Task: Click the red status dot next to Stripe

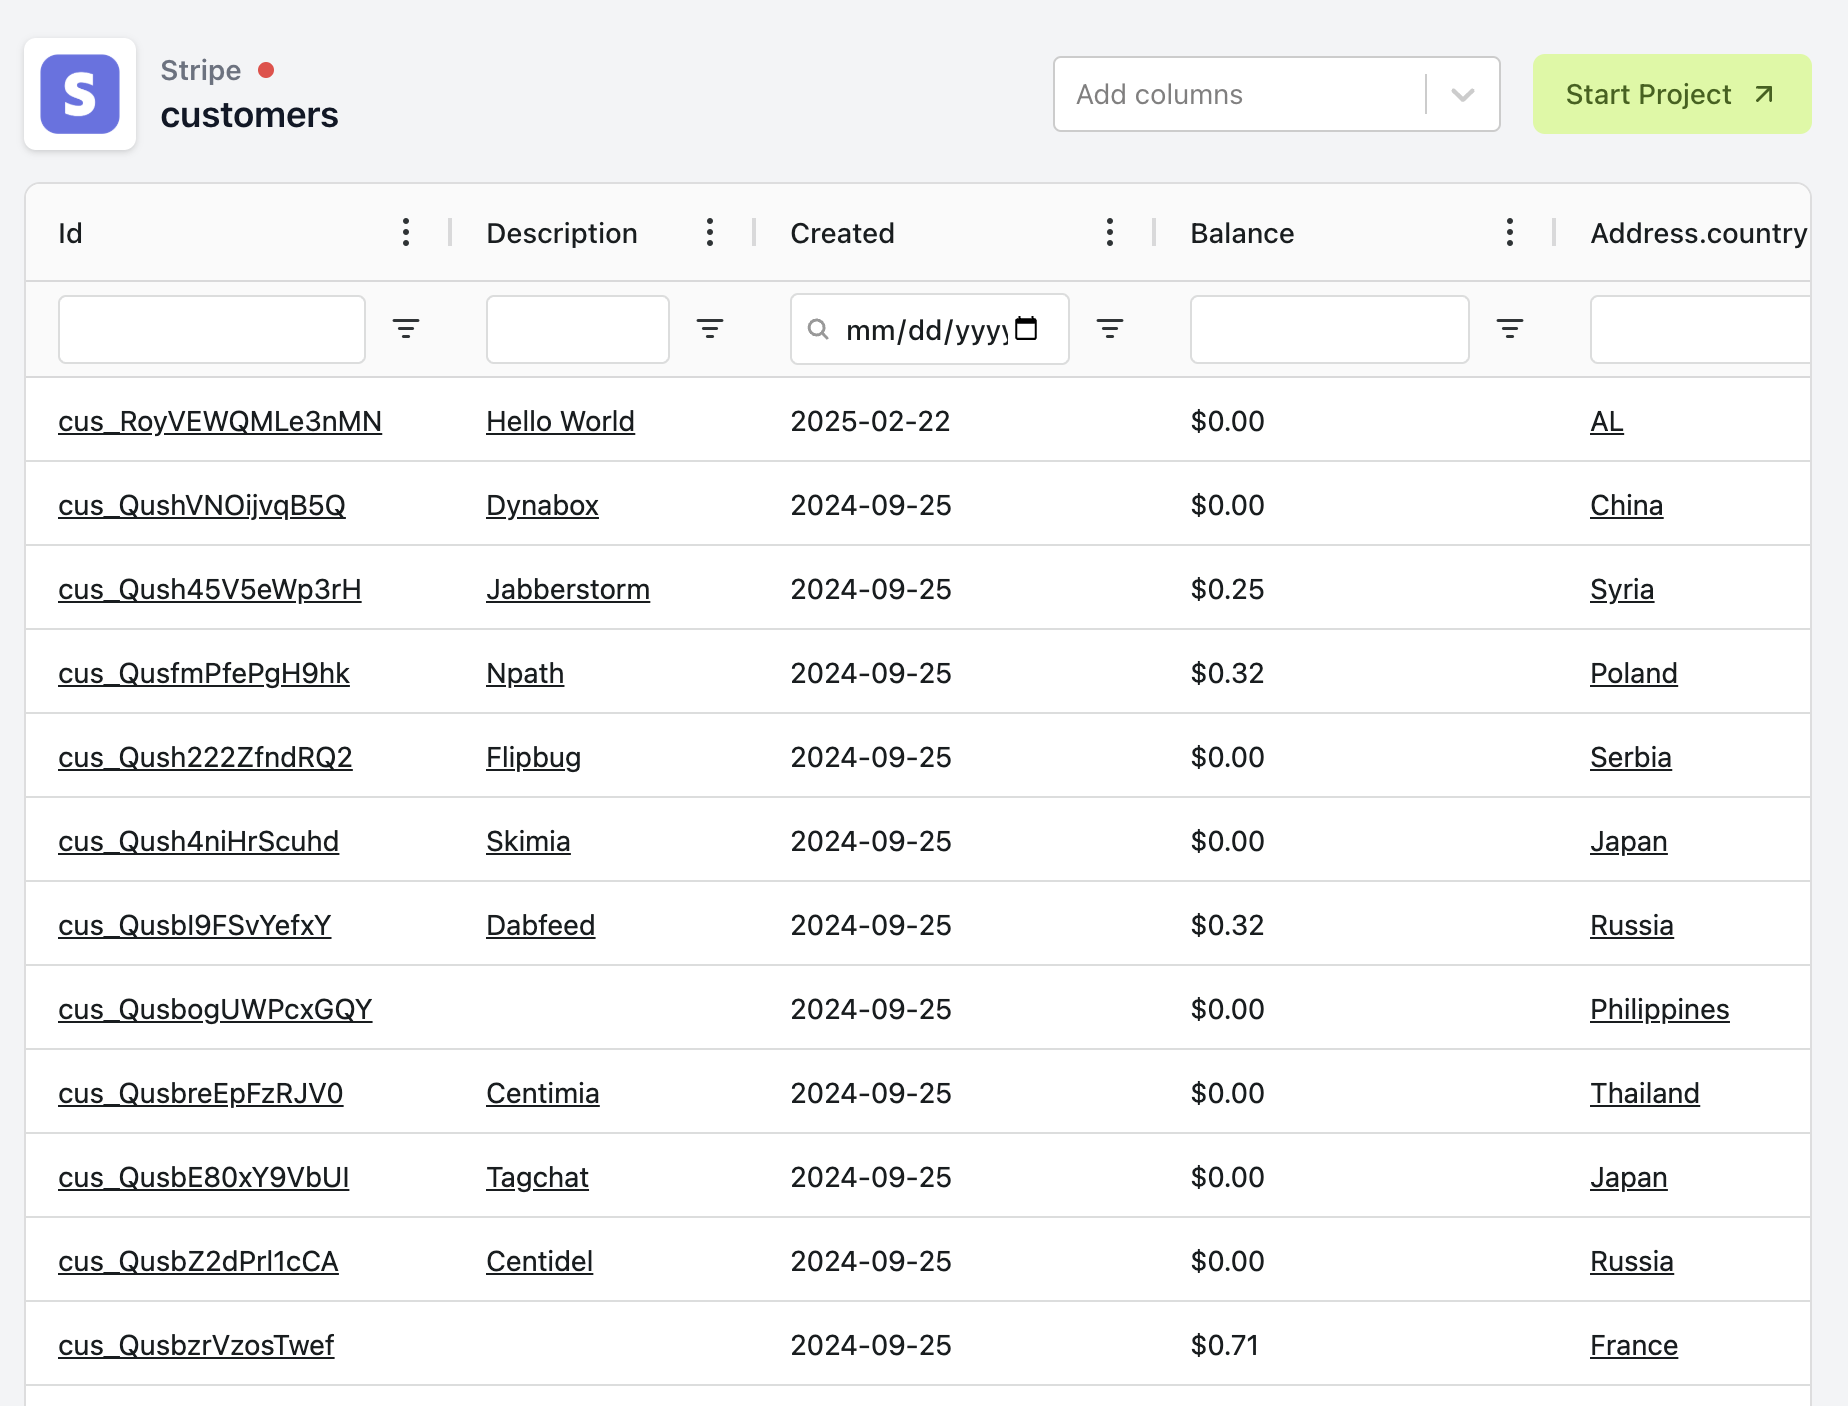Action: [267, 70]
